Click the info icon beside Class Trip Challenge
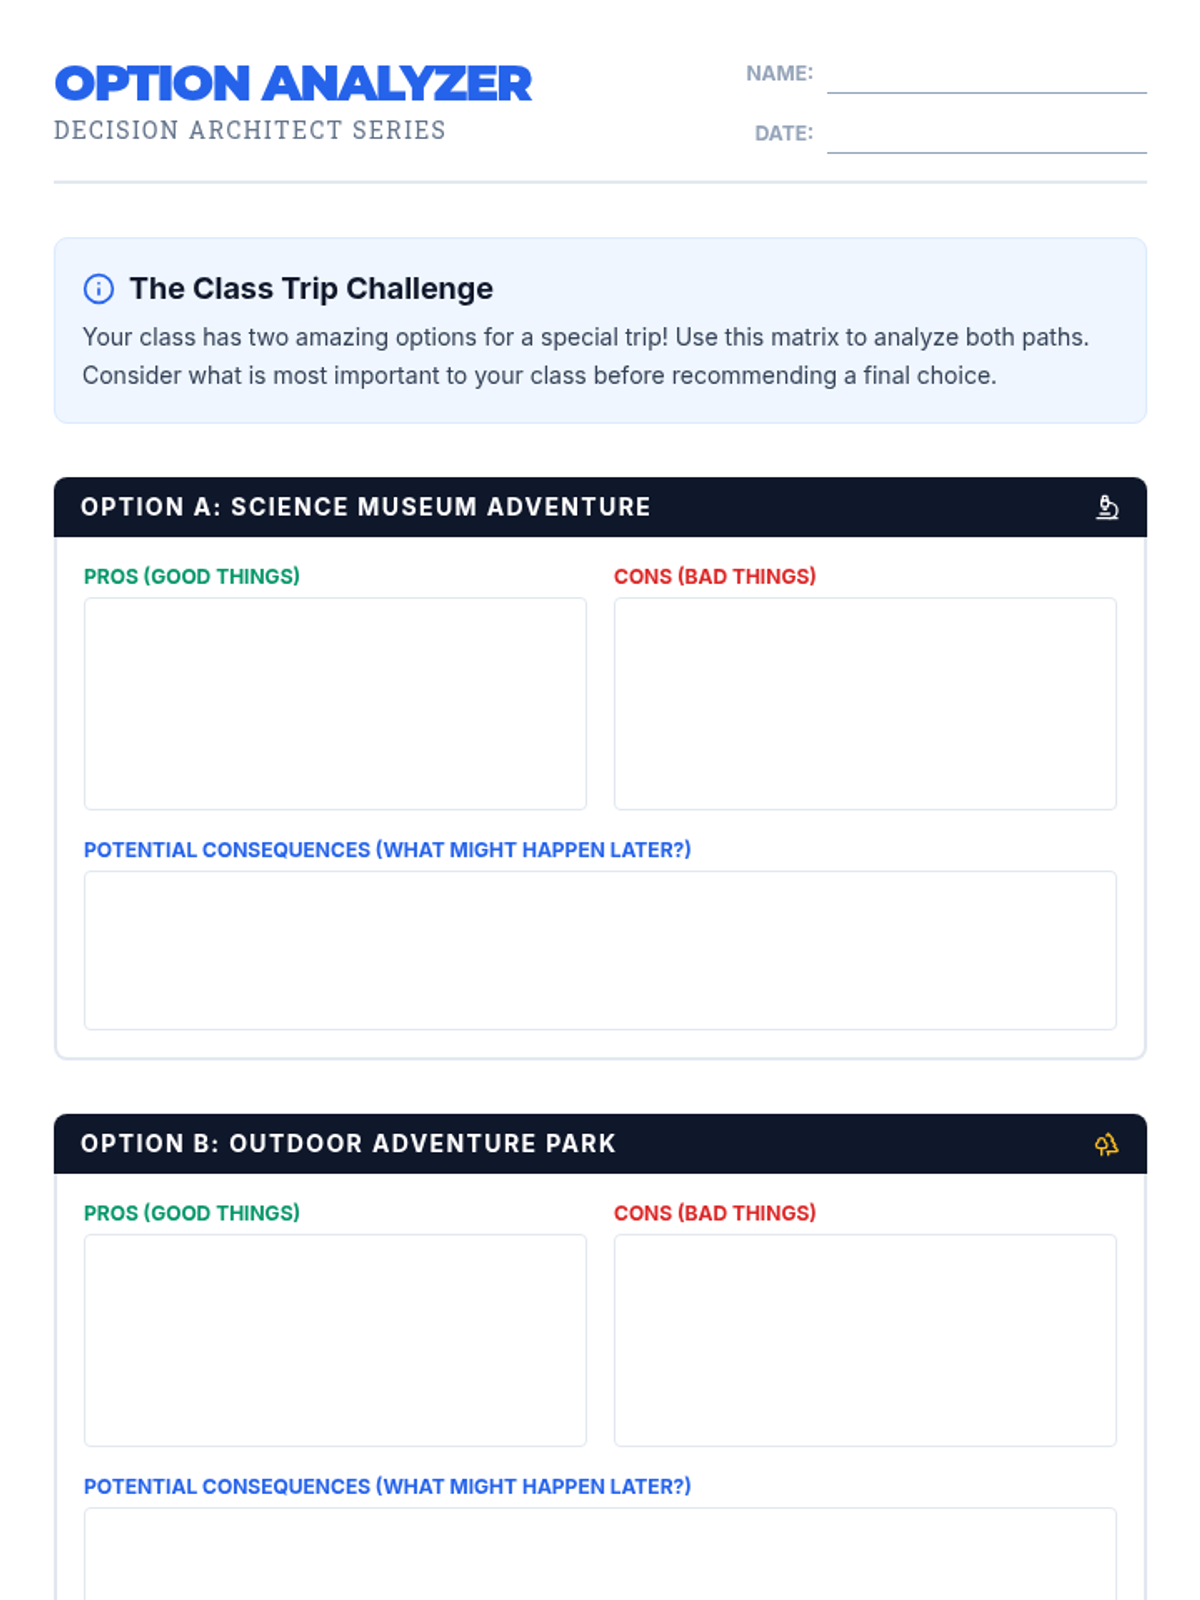 point(98,289)
